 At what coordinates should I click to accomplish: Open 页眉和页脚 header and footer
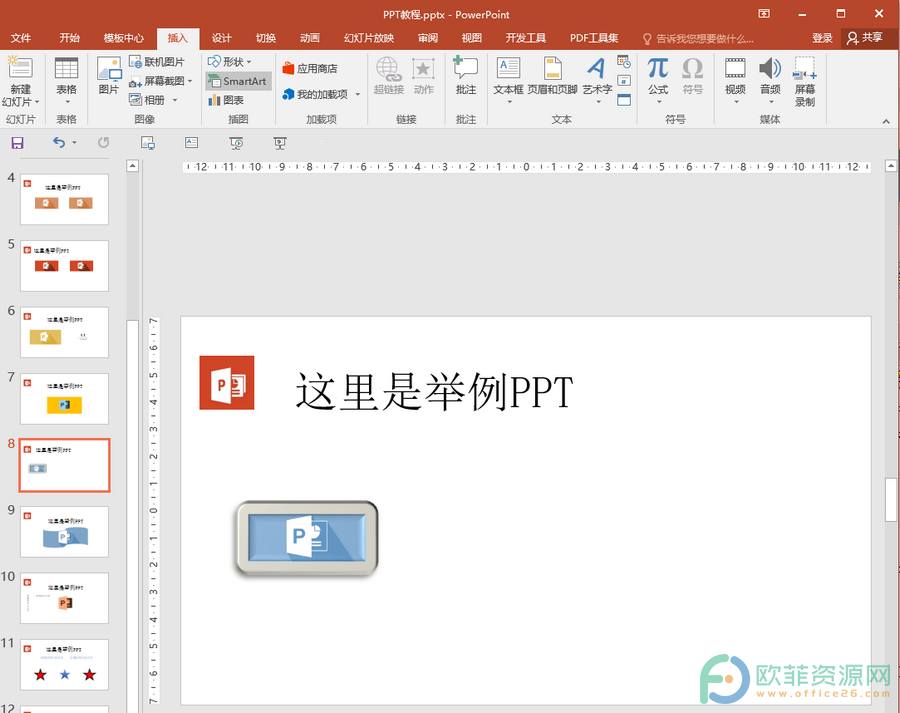[552, 75]
